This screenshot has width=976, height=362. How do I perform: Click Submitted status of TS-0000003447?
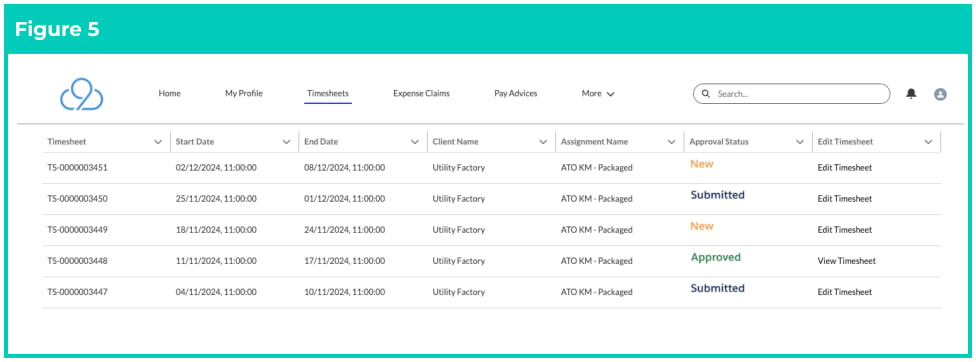(x=718, y=289)
